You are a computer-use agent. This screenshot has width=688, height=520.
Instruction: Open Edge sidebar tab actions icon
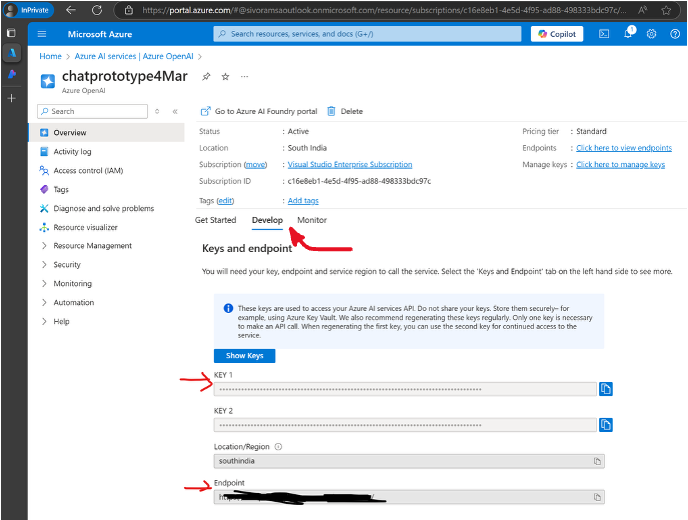pos(11,32)
